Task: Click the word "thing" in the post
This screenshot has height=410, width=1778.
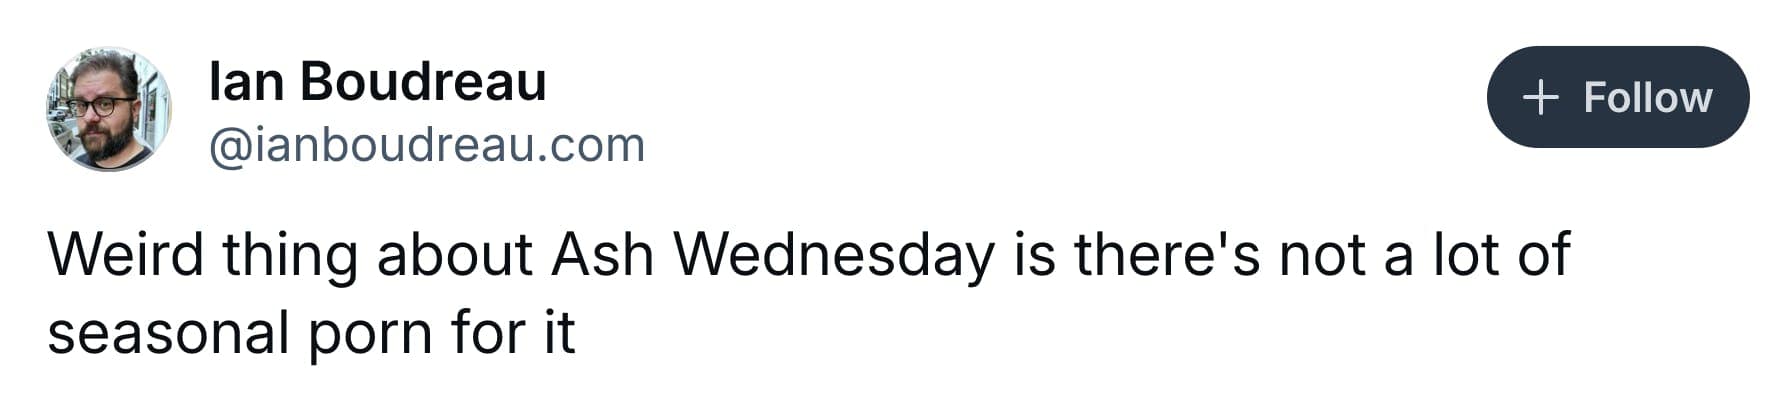Action: [x=290, y=256]
